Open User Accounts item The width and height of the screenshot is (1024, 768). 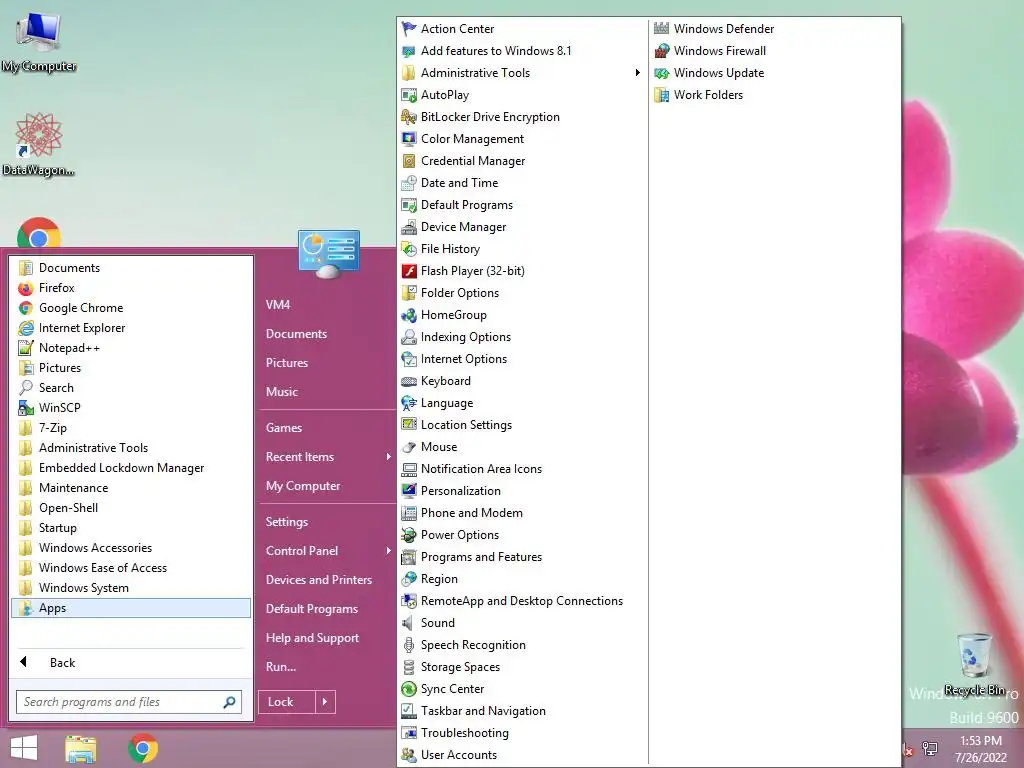458,755
